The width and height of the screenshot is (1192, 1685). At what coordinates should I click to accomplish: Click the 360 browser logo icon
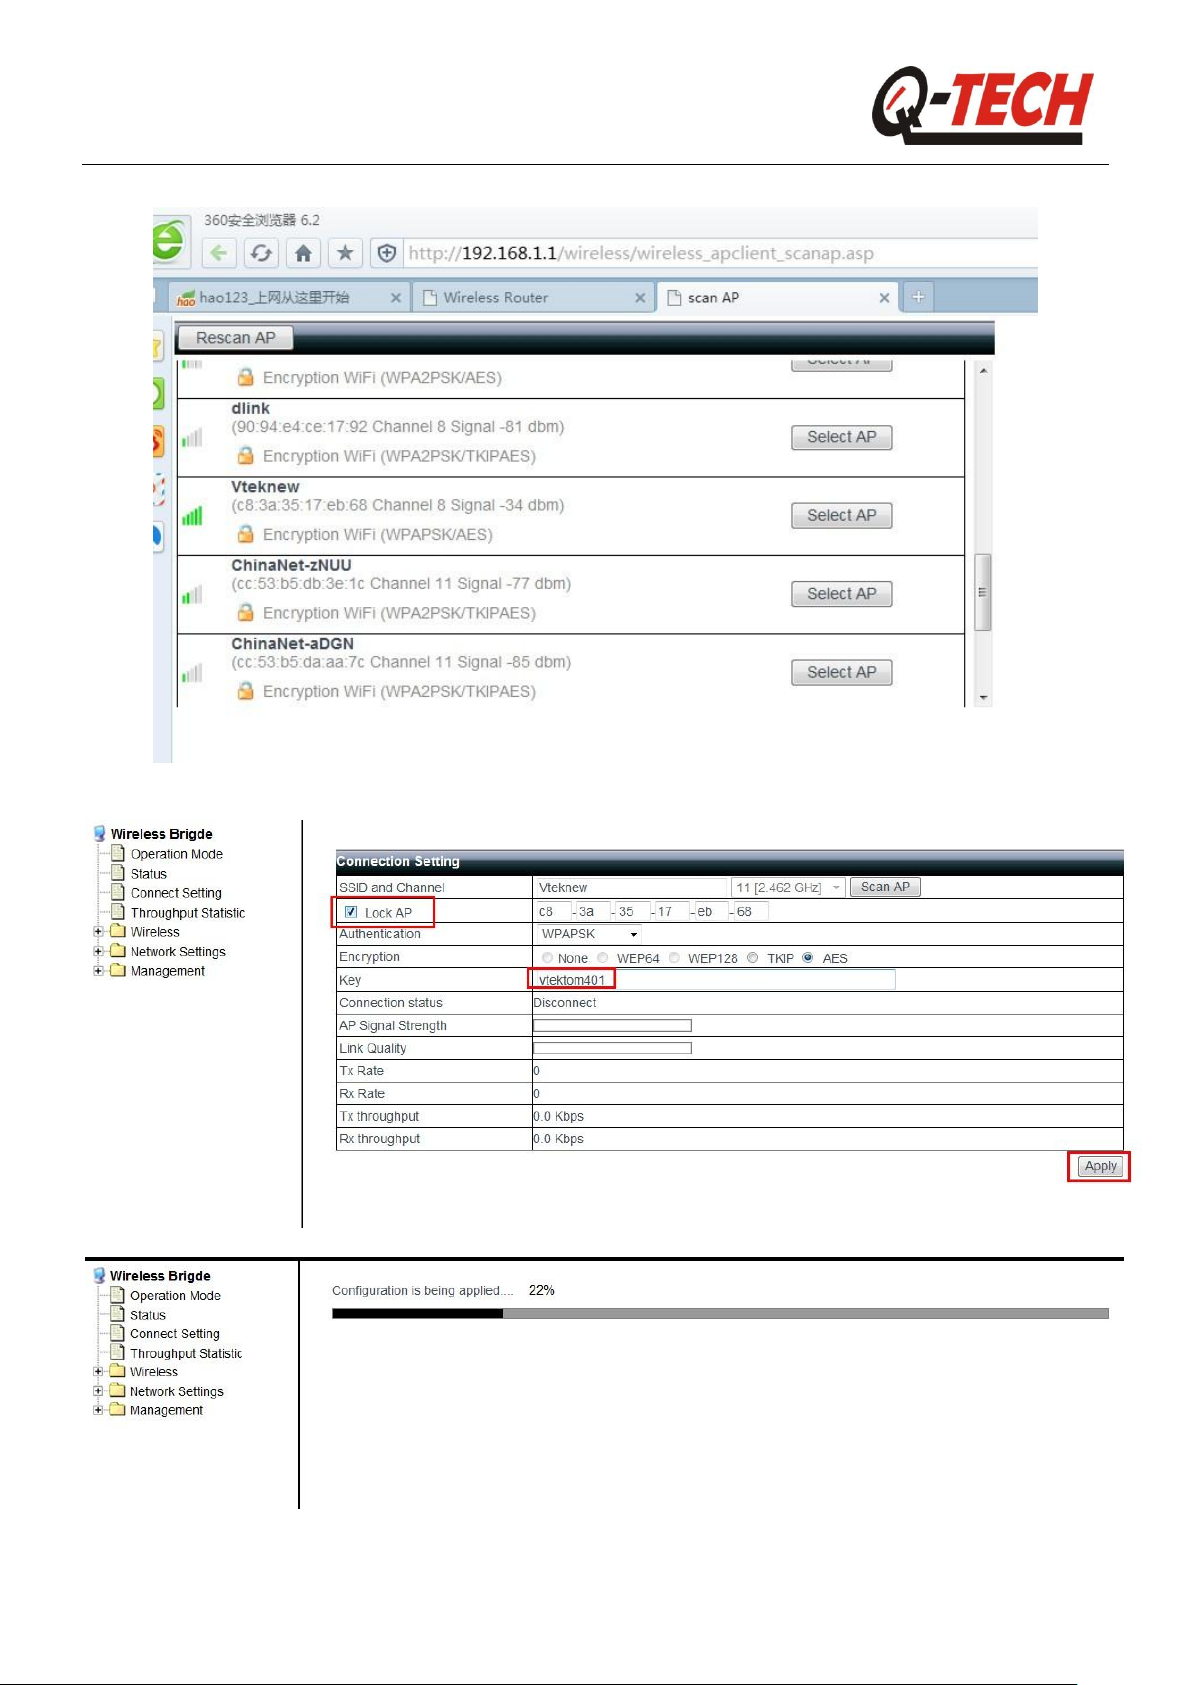pos(170,241)
